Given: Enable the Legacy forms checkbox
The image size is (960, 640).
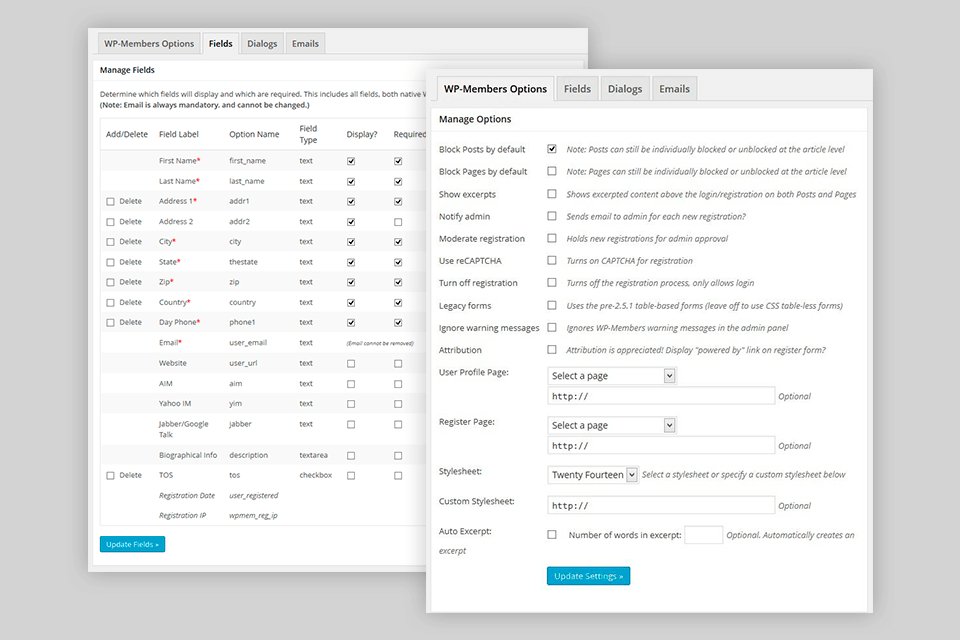Looking at the screenshot, I should click(x=552, y=305).
